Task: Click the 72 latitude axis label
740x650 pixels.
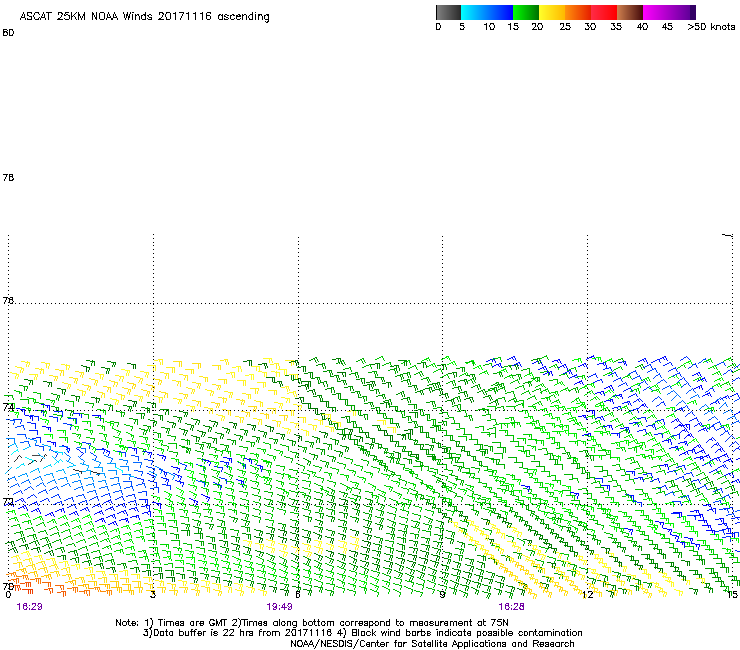Action: [8, 502]
